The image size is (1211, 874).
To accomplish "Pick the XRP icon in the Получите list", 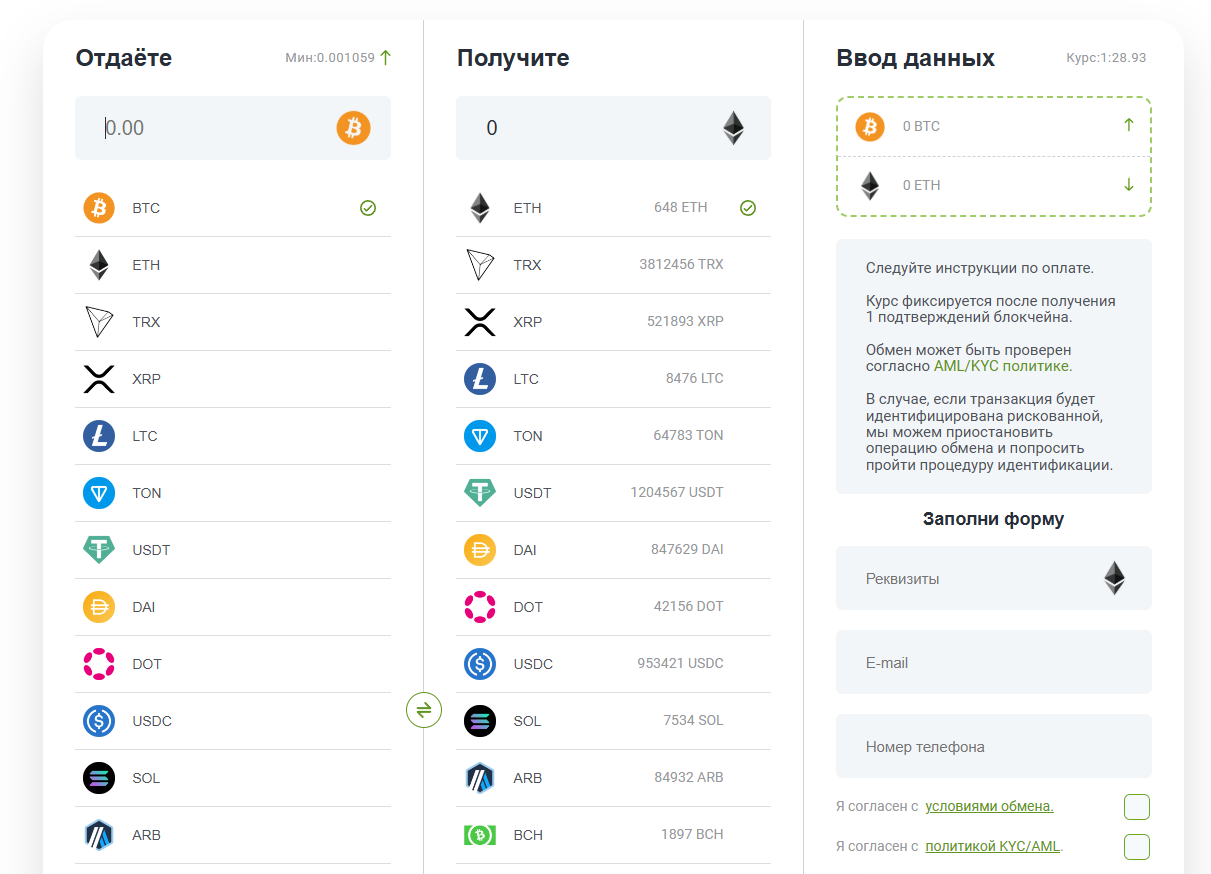I will [x=480, y=322].
